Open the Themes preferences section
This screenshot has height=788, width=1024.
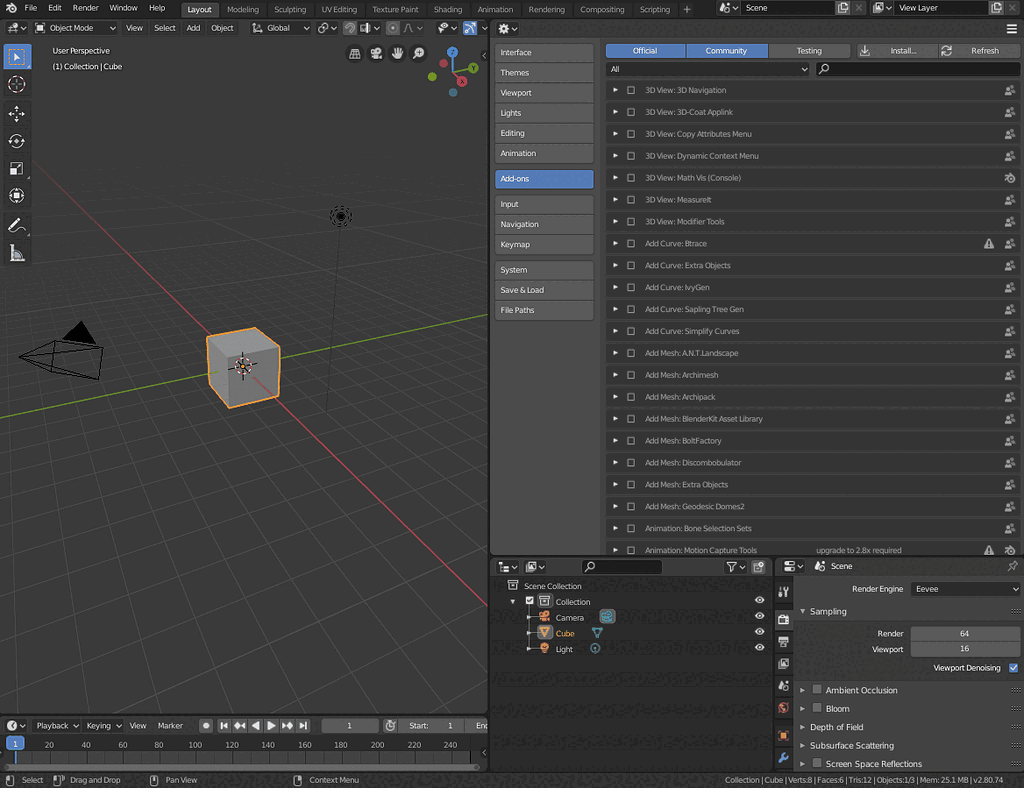[544, 72]
